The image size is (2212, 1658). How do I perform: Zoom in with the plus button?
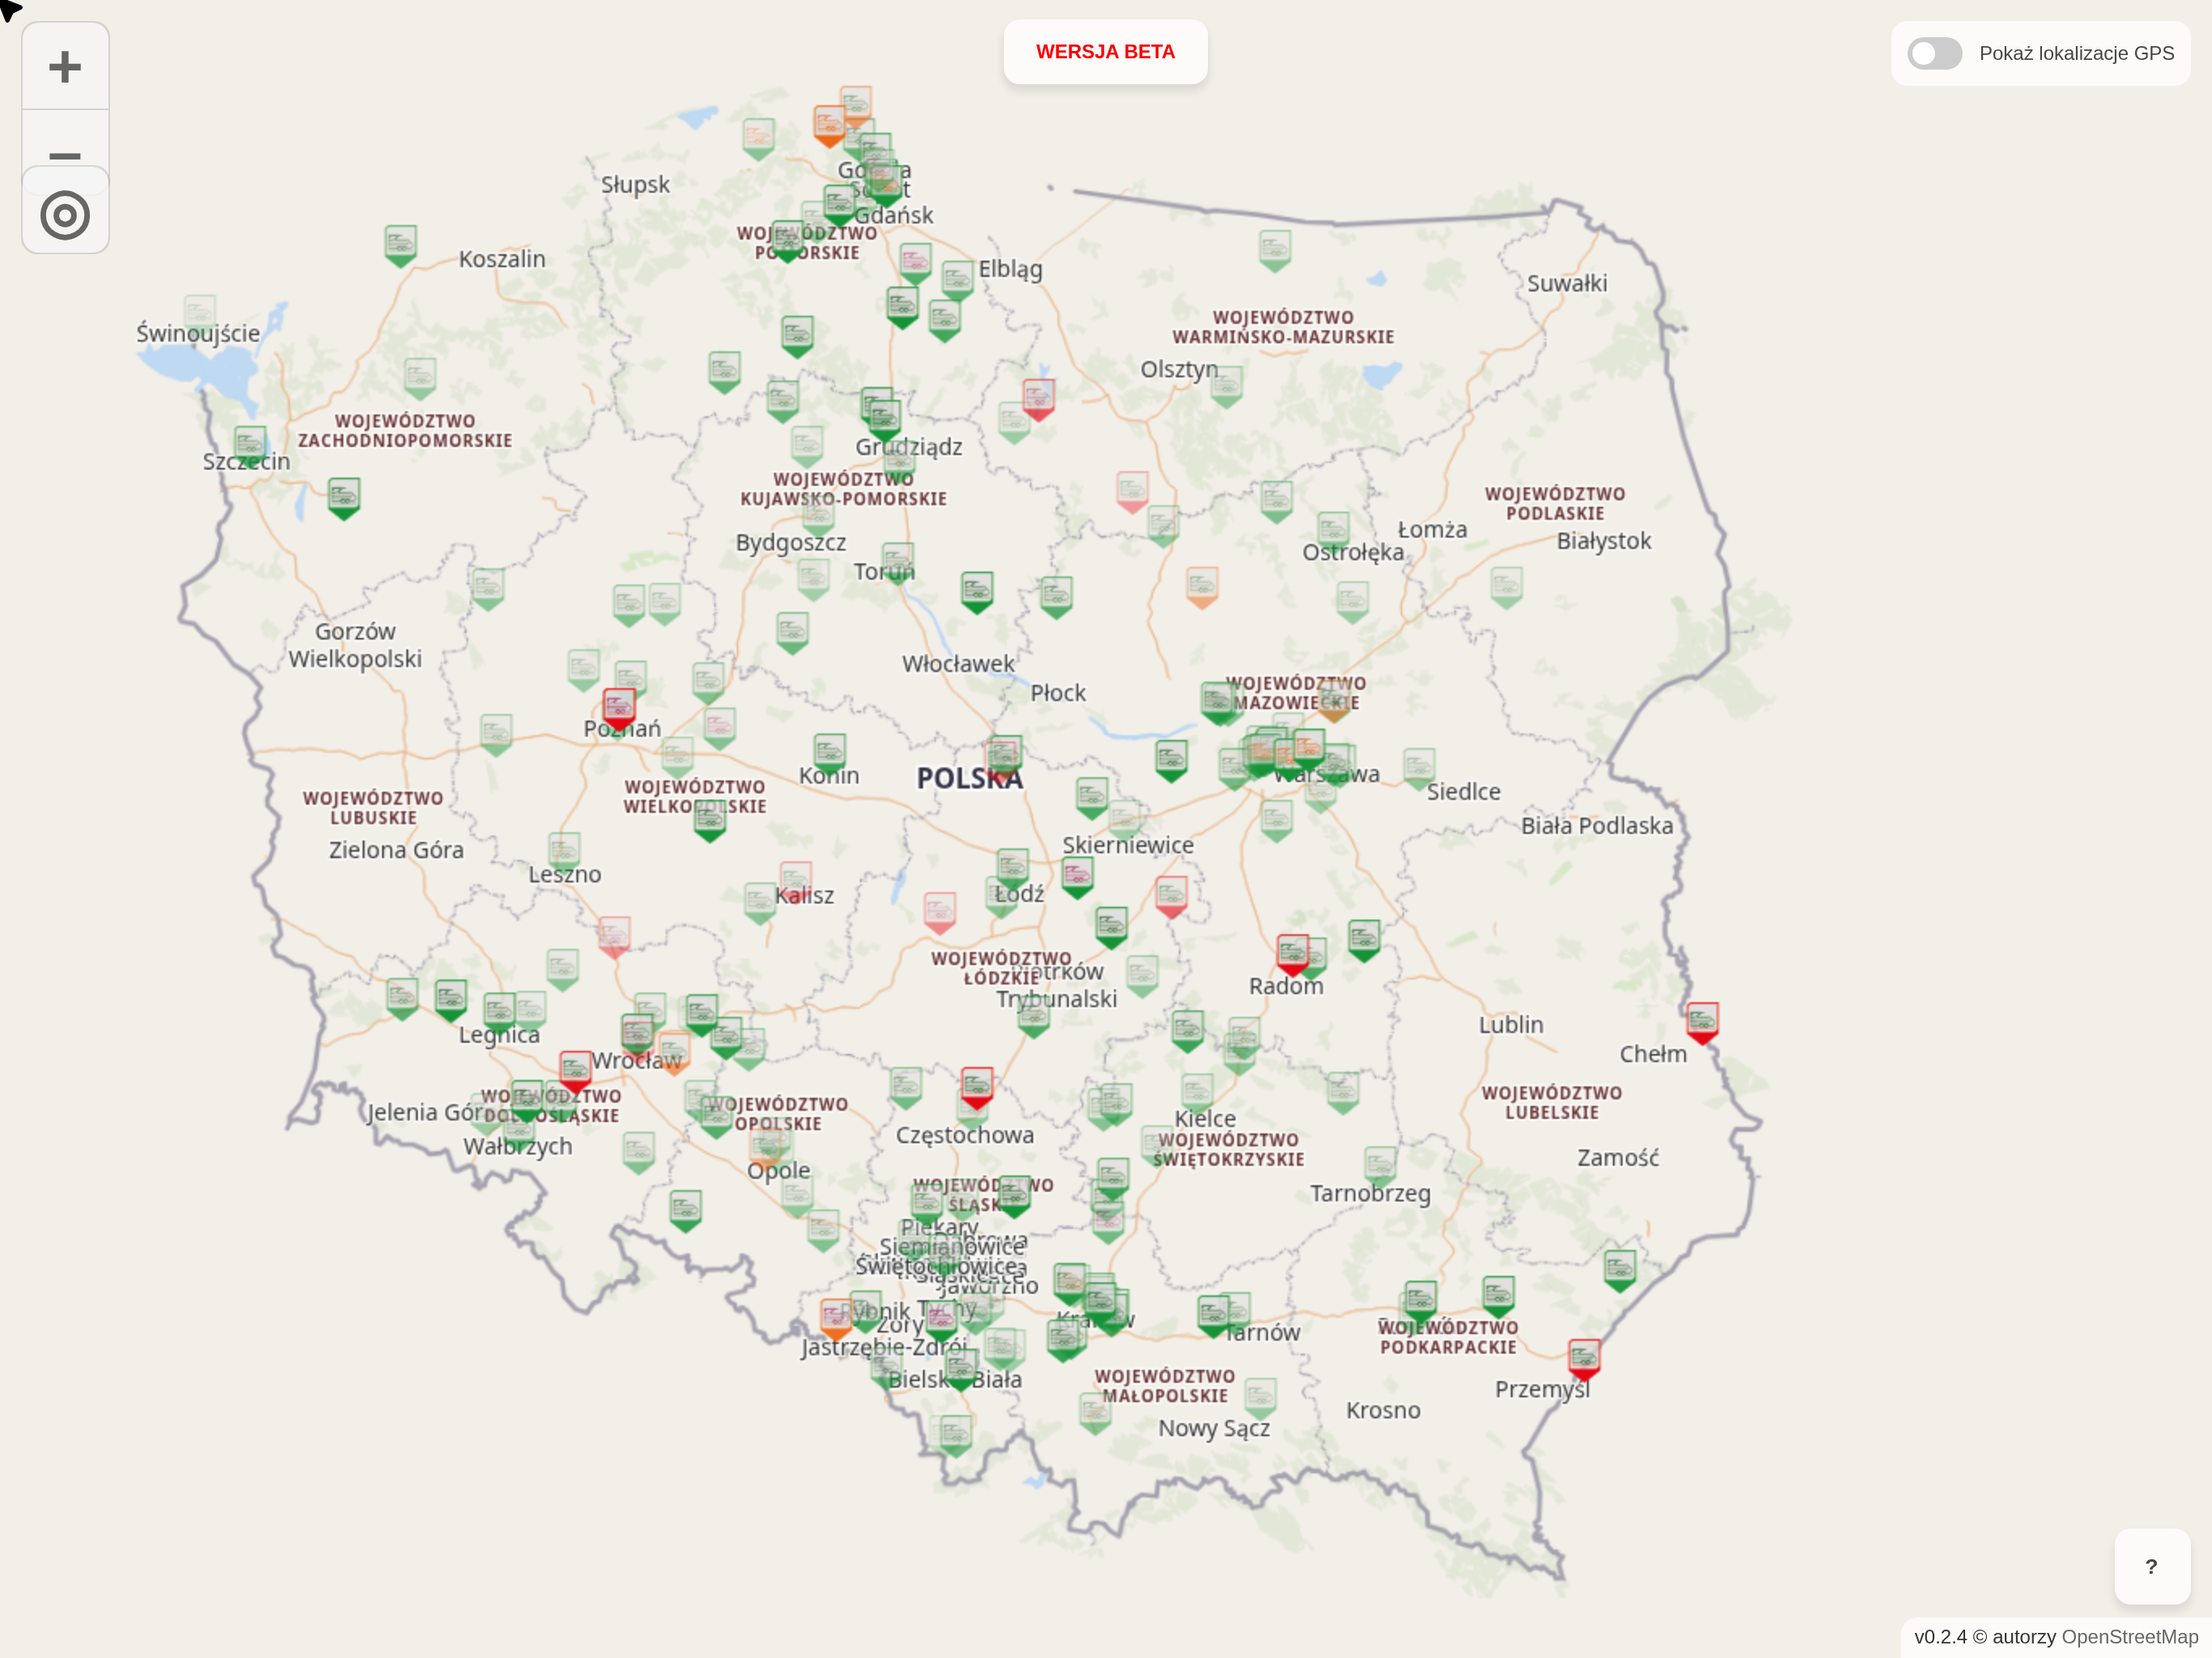click(x=65, y=67)
